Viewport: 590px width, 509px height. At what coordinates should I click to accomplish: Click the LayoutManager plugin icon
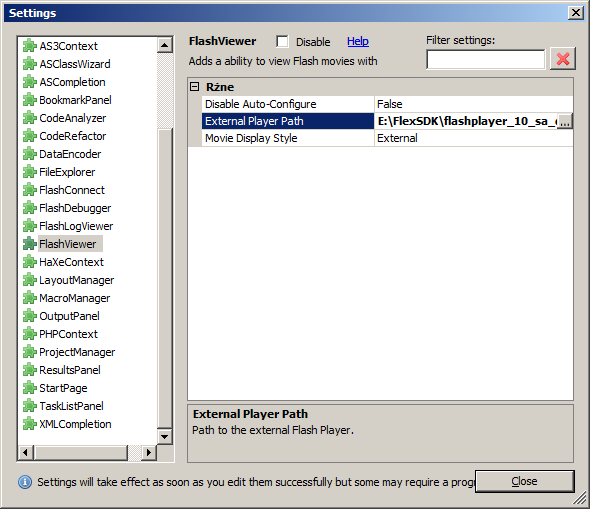coord(30,280)
